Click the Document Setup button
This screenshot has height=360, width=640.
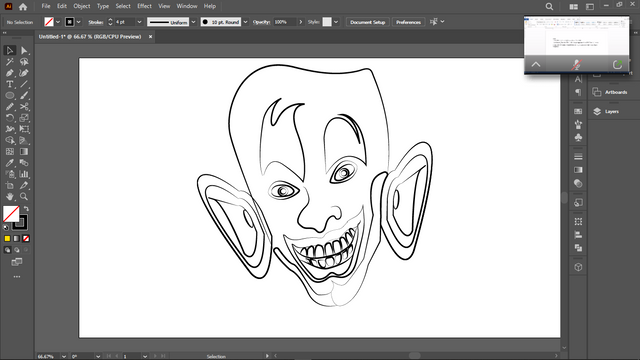click(368, 22)
